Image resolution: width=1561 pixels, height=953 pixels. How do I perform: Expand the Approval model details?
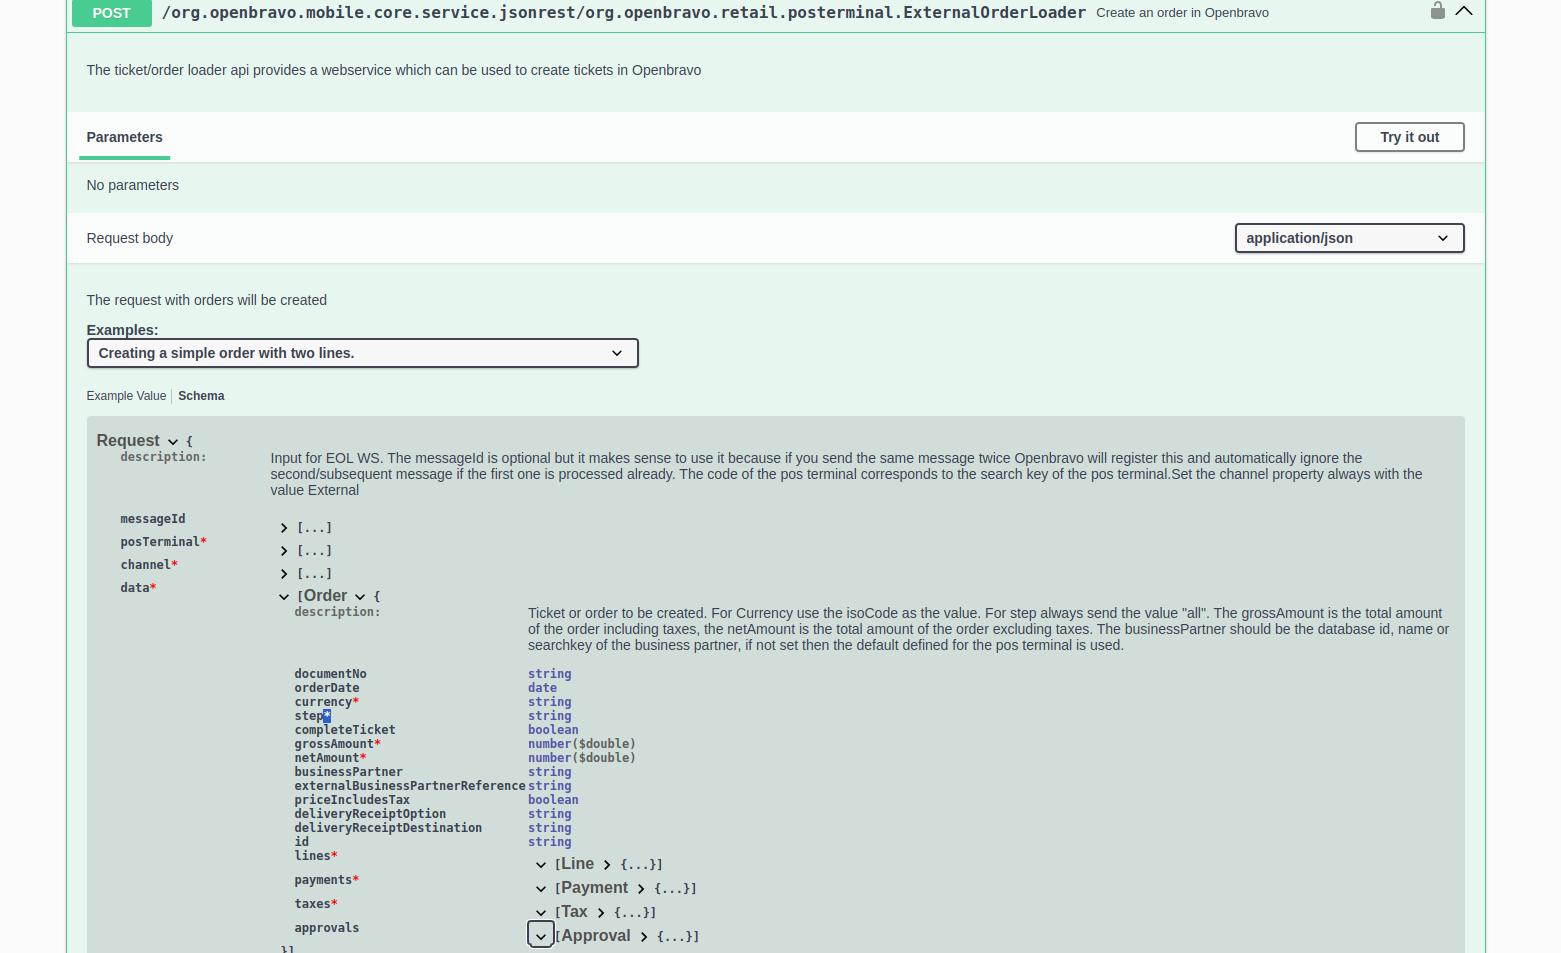644,937
